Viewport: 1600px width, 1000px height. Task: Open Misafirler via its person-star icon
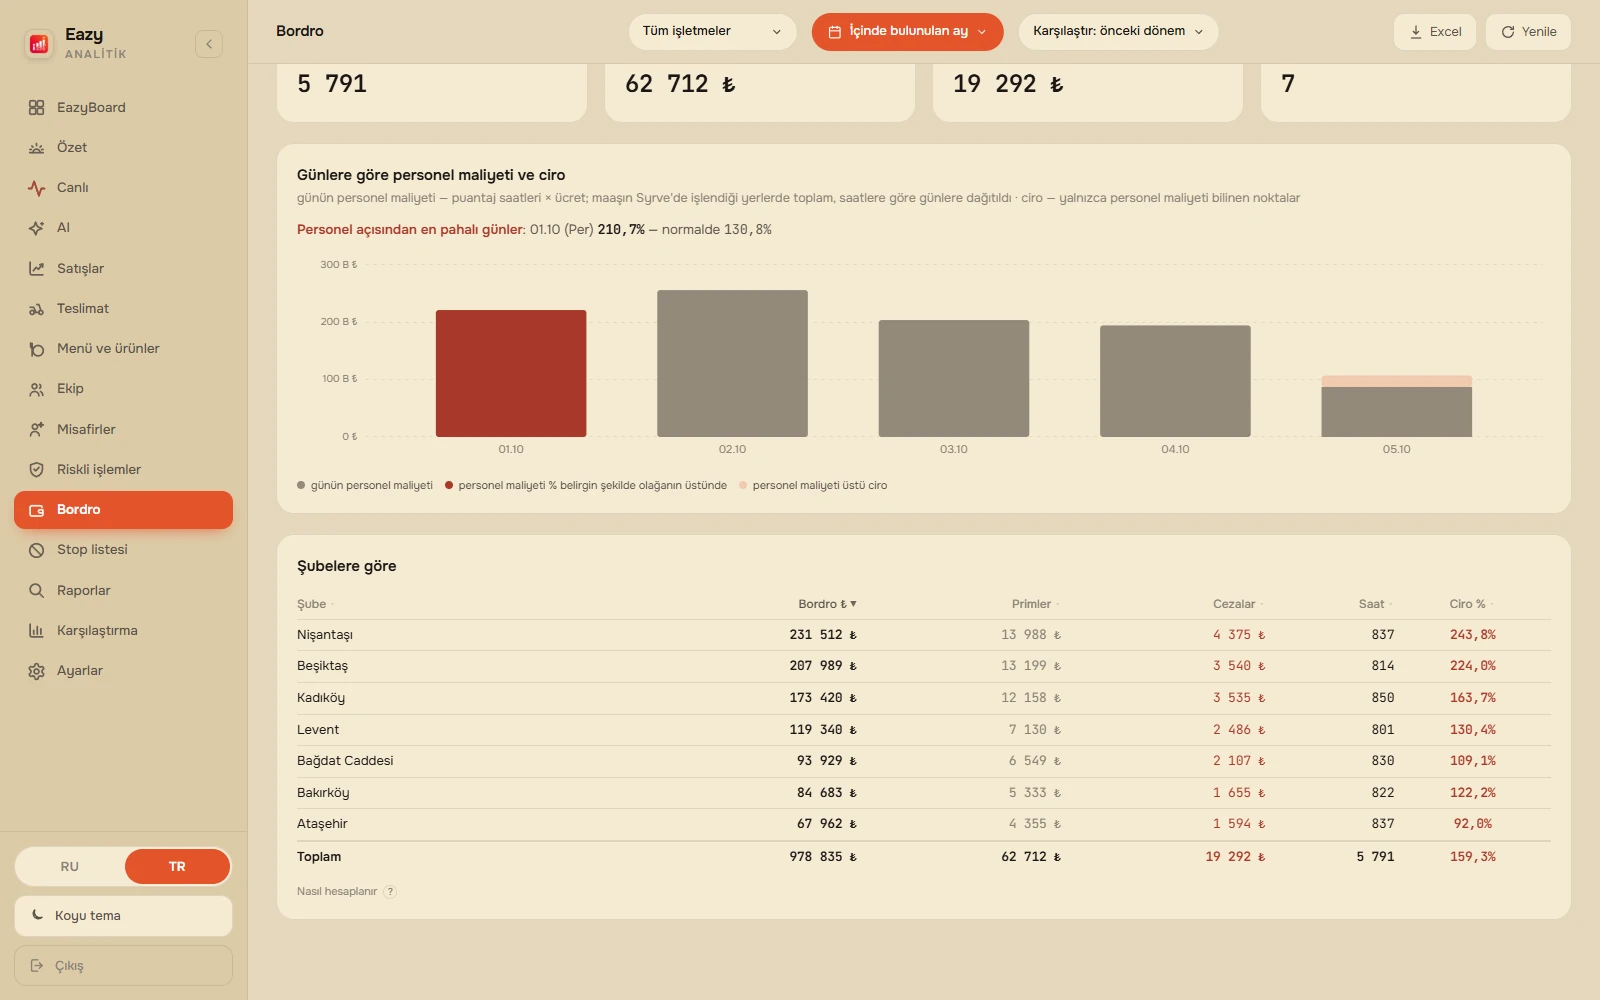[x=37, y=430]
